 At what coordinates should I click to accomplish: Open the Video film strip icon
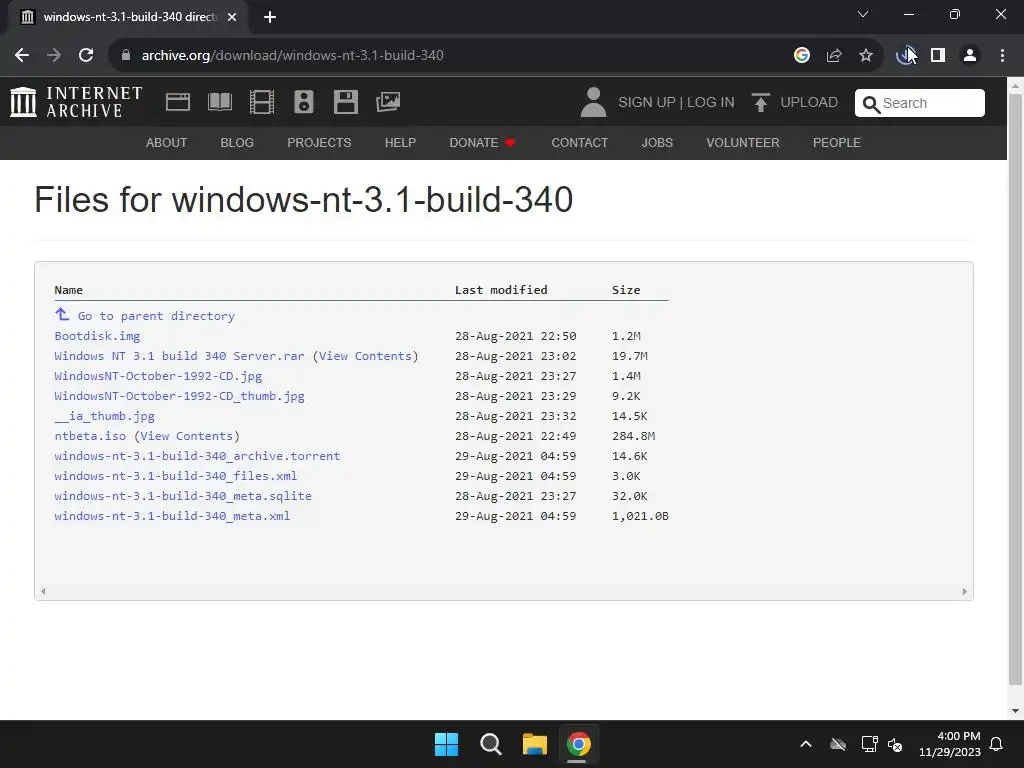pos(261,103)
